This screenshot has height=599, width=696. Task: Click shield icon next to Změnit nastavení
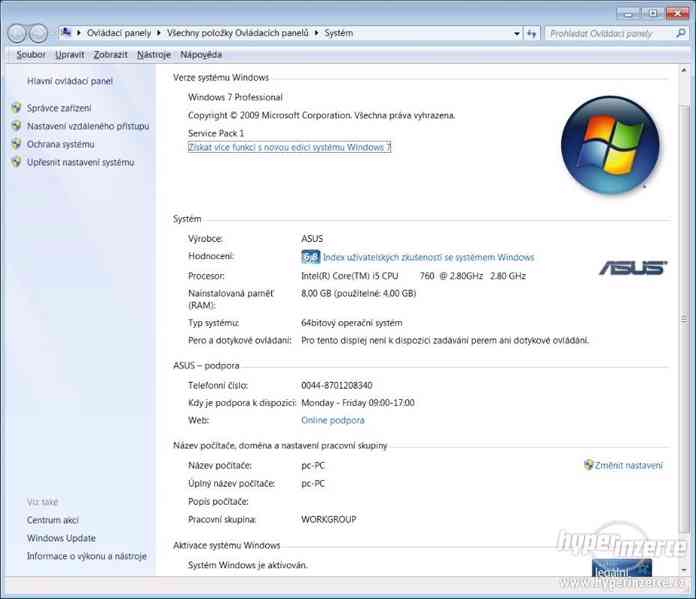click(x=589, y=464)
